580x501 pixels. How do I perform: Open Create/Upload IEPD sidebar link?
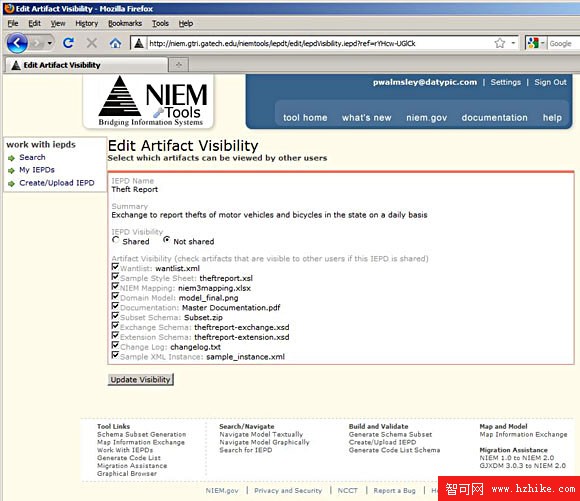tap(57, 183)
